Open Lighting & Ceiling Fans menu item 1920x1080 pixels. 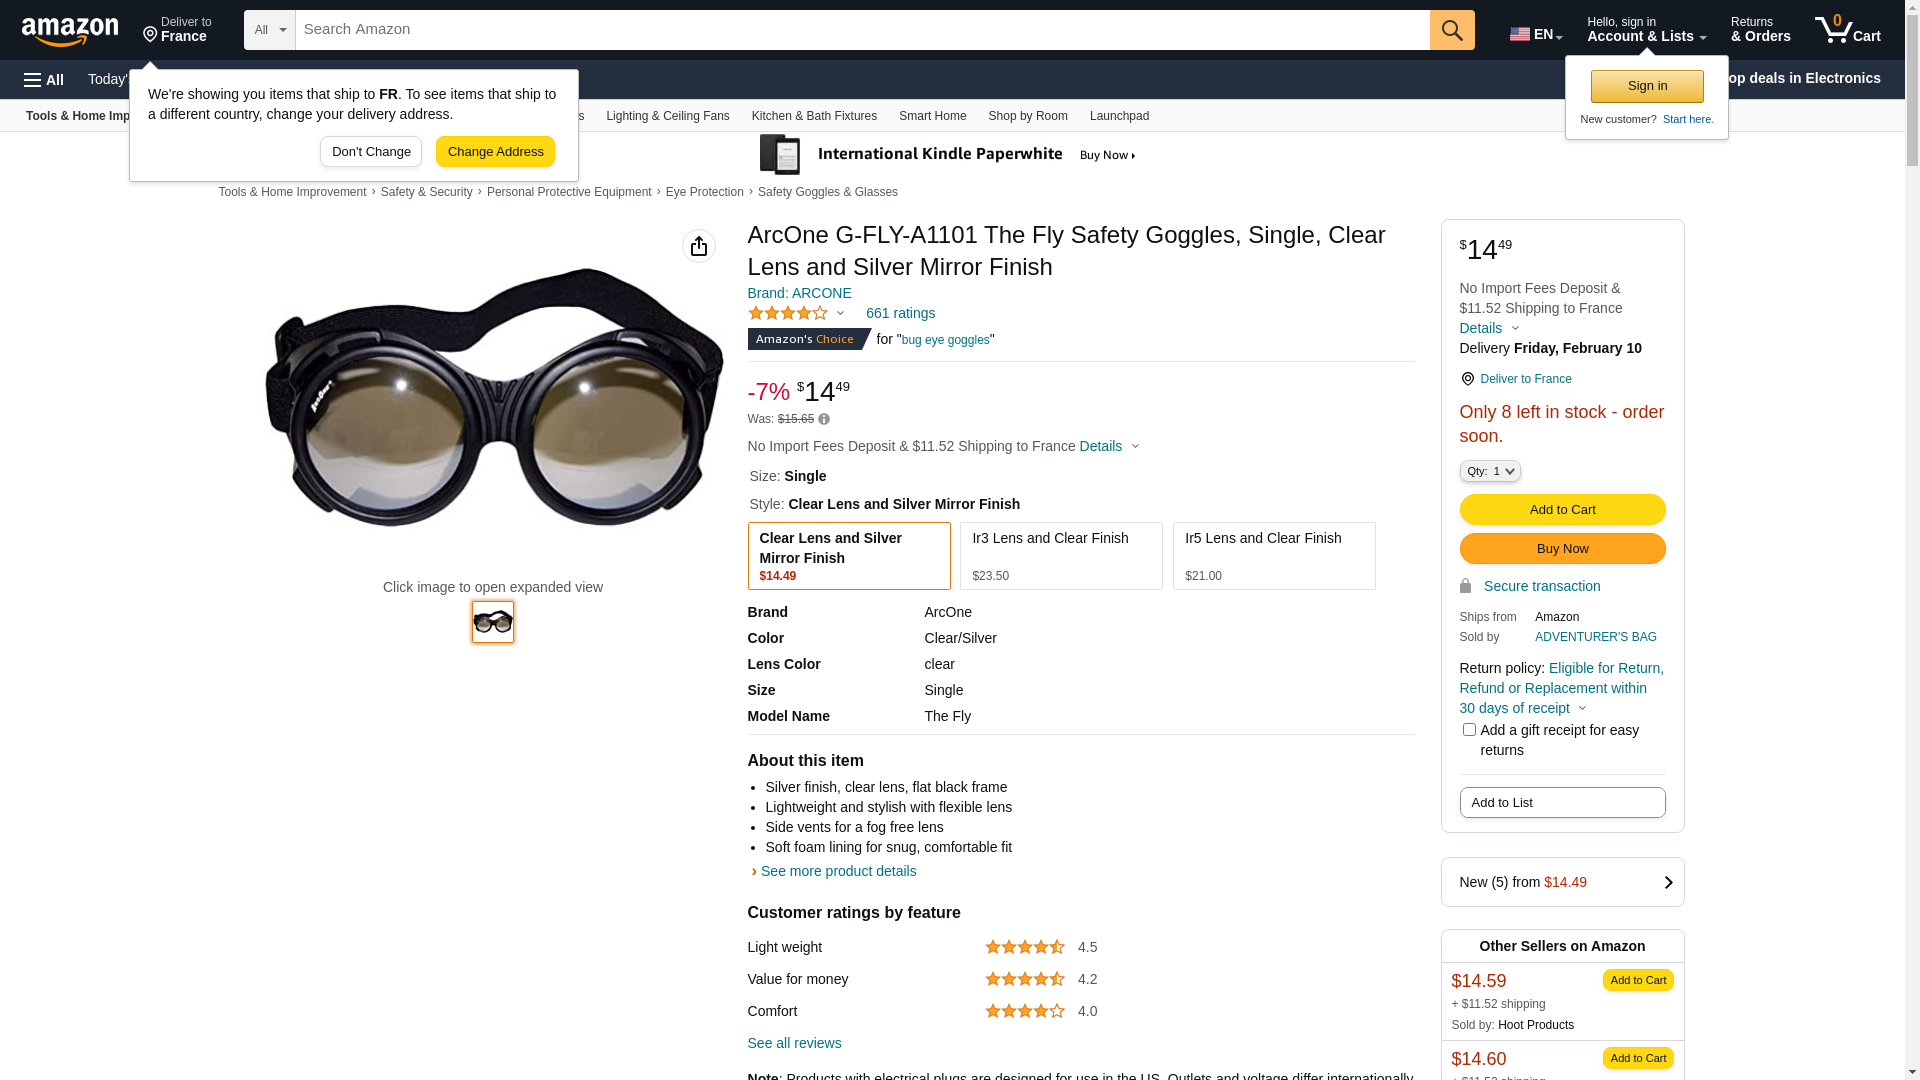pos(668,116)
